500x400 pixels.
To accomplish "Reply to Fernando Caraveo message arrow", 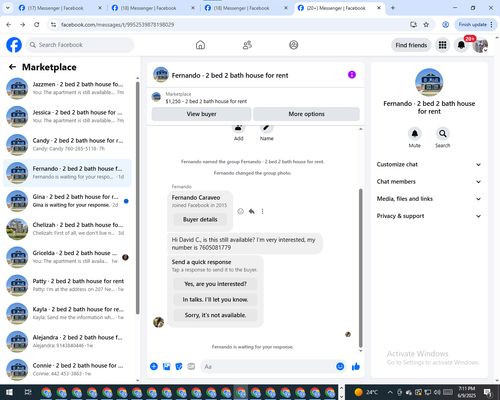I will tap(252, 211).
